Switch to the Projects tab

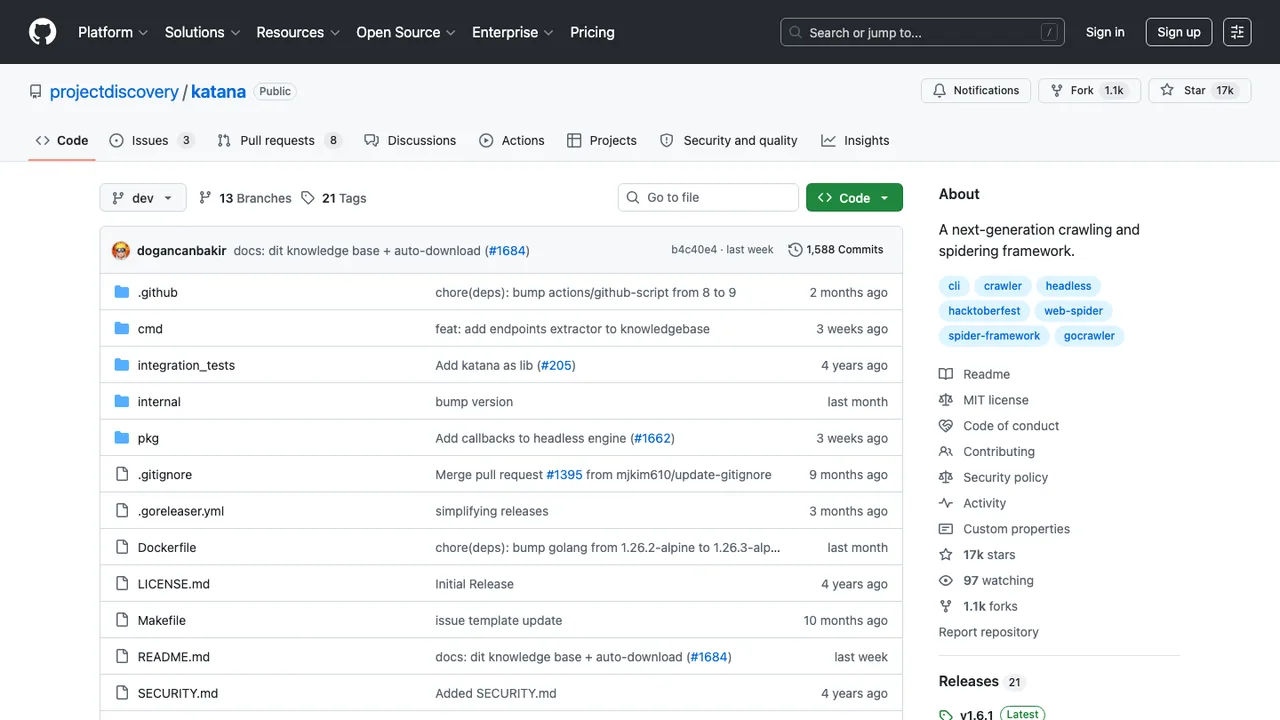tap(602, 141)
